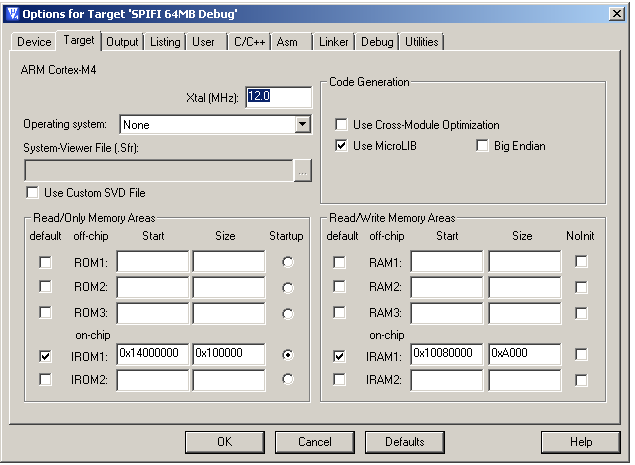Click the ROM1 Start field

tap(153, 261)
